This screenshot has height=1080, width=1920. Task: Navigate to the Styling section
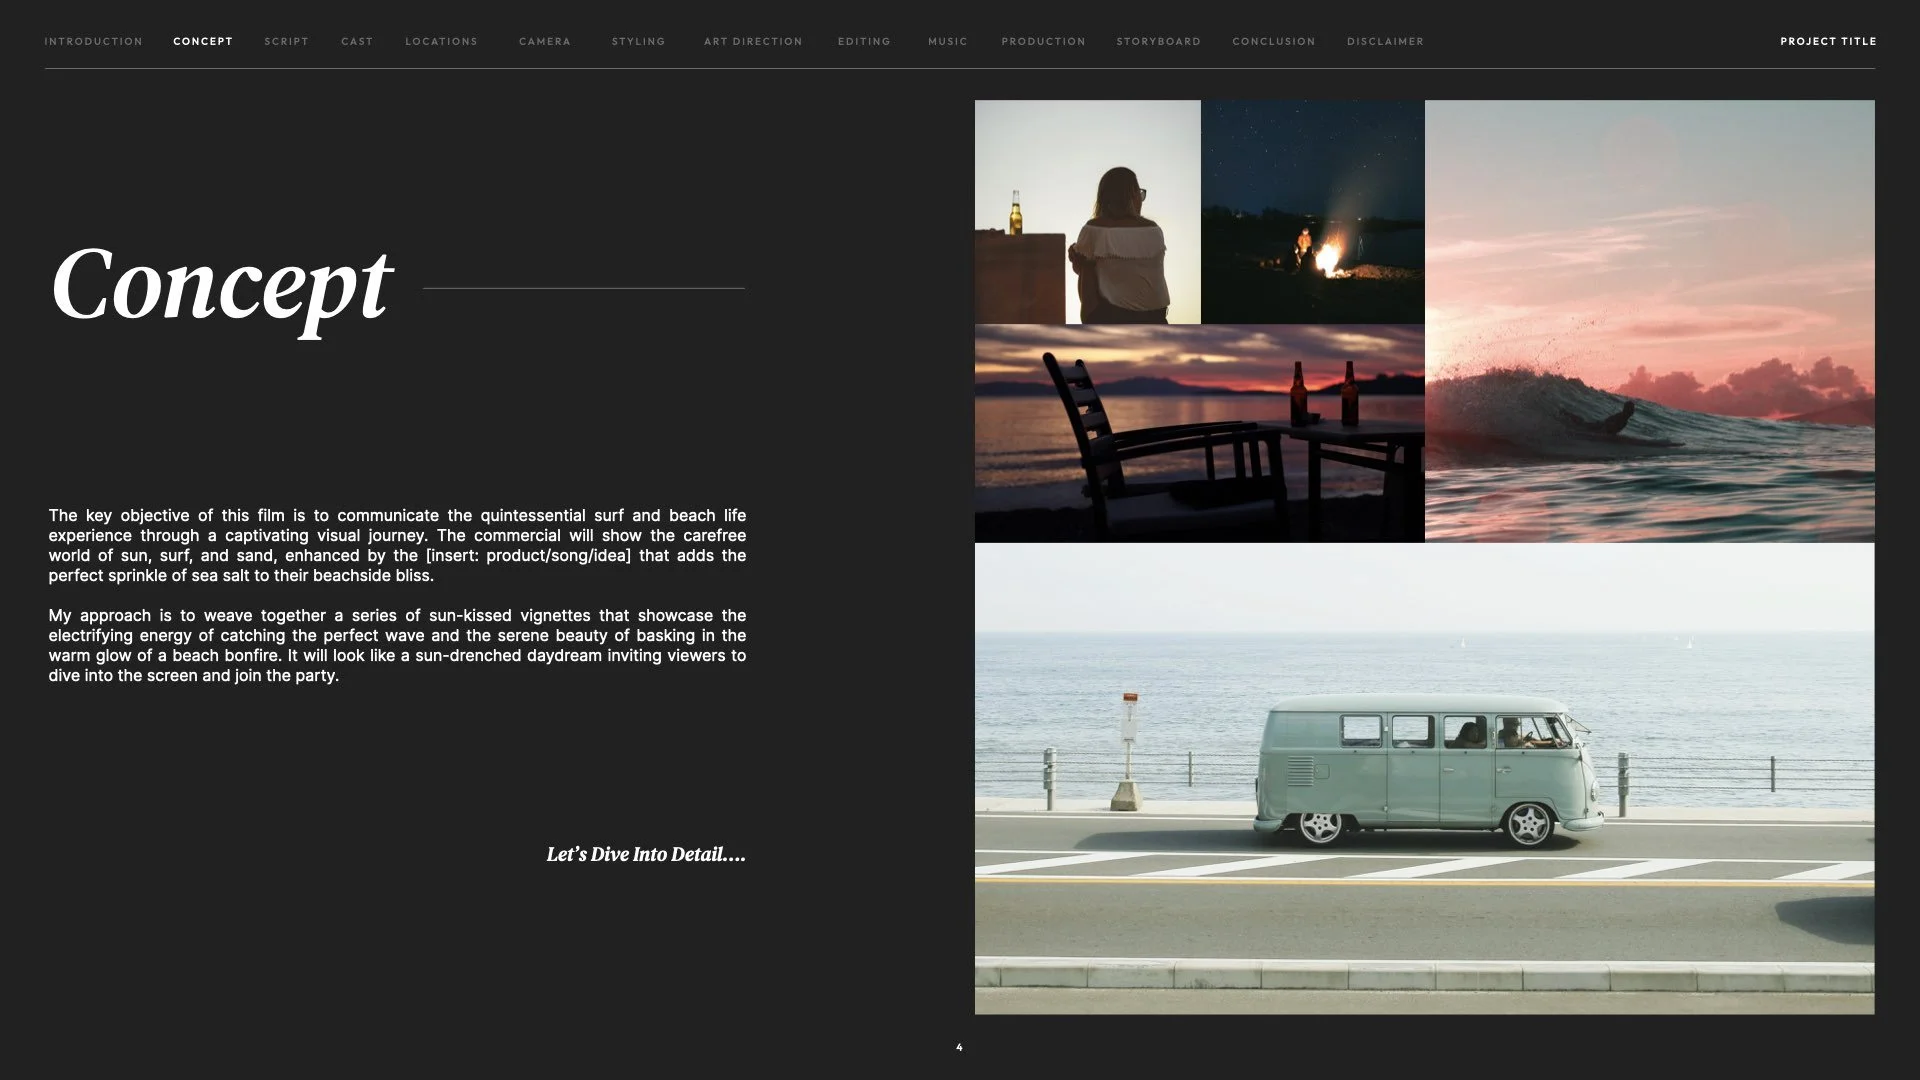pos(638,41)
